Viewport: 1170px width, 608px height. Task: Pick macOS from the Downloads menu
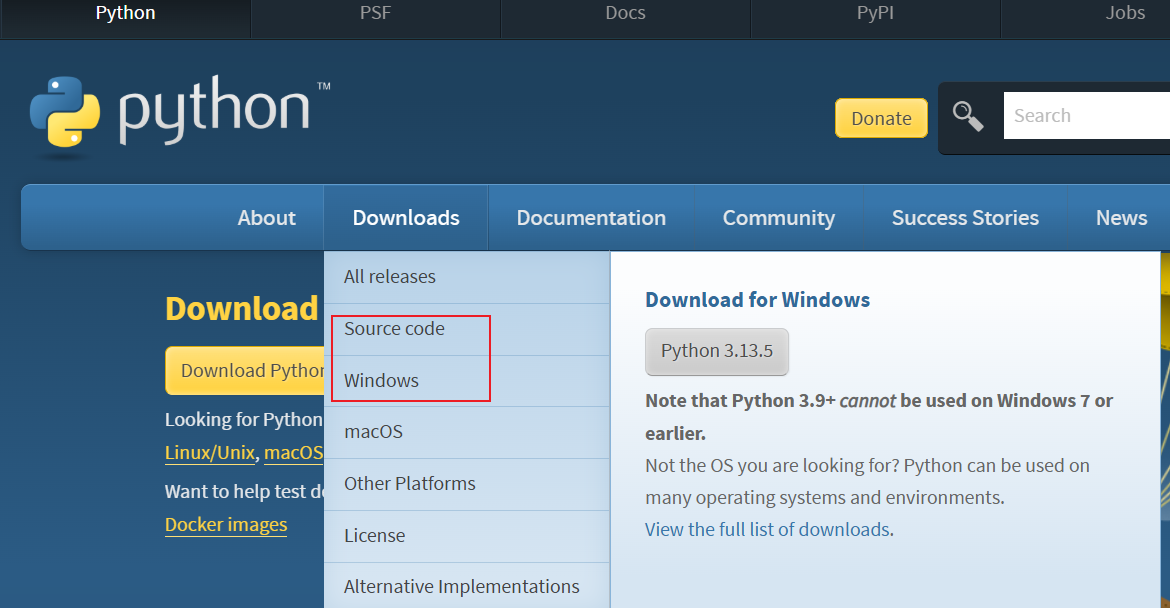(x=373, y=432)
